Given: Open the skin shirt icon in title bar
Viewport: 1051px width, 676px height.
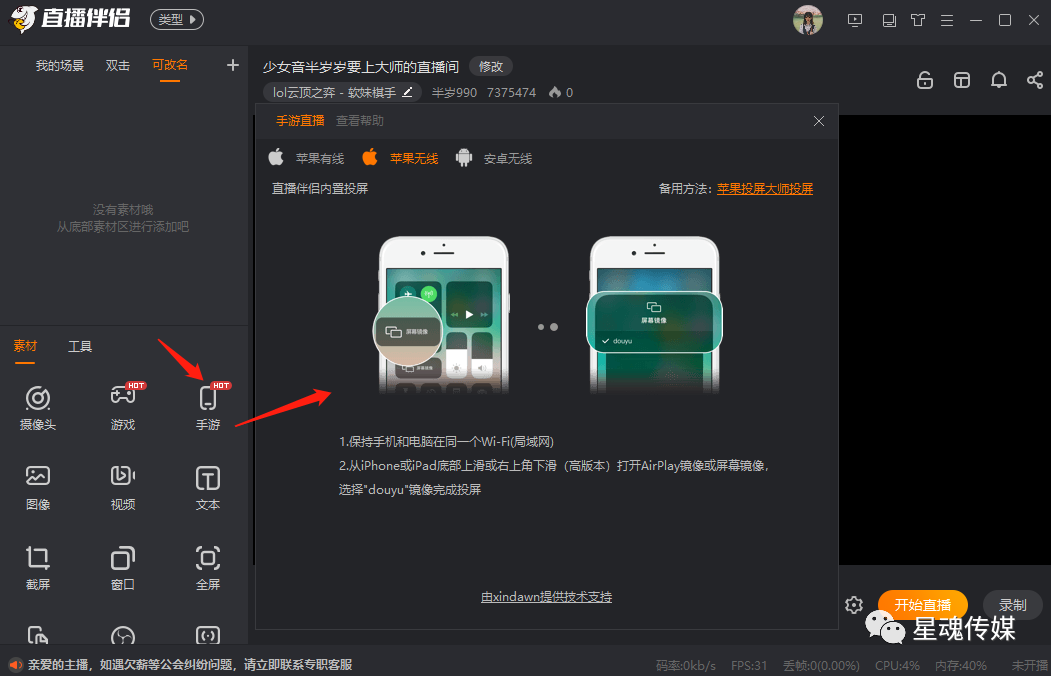Looking at the screenshot, I should click(918, 20).
